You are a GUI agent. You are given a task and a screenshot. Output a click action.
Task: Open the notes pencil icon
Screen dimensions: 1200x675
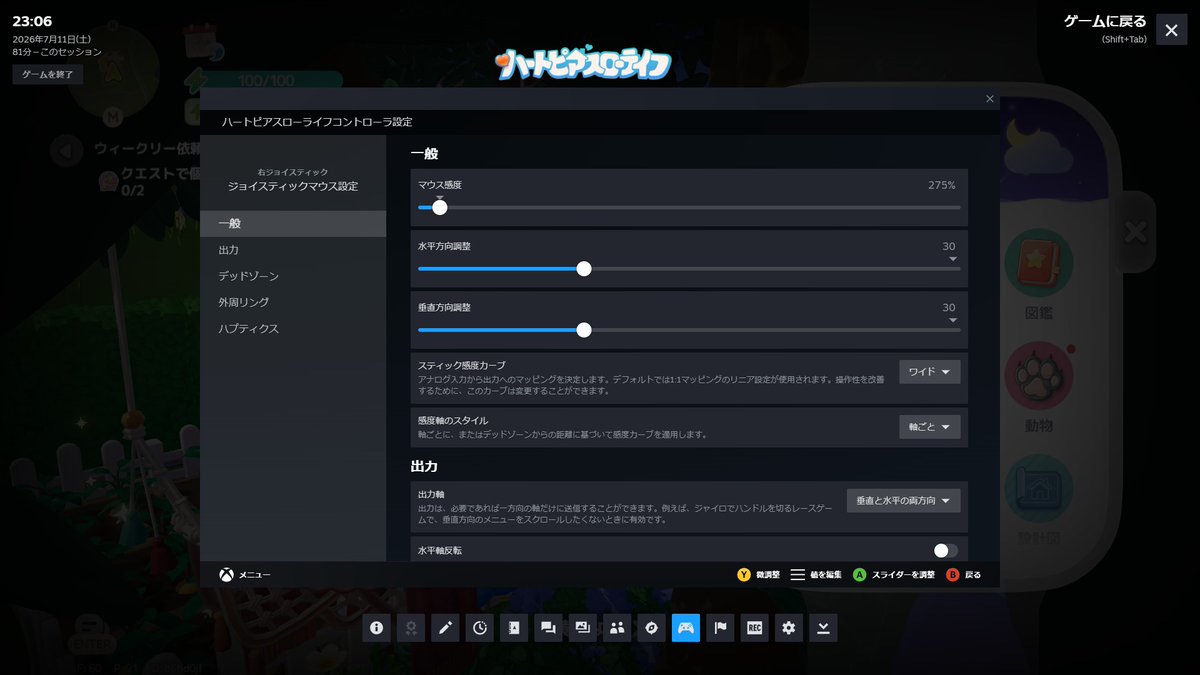coord(445,628)
